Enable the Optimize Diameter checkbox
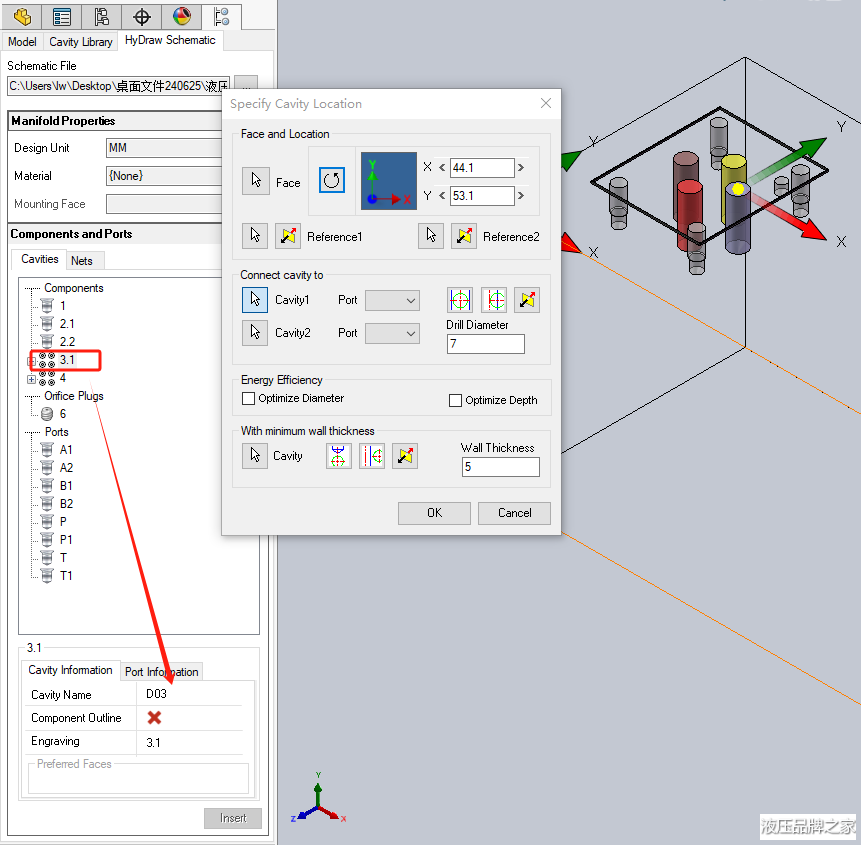 (x=249, y=399)
